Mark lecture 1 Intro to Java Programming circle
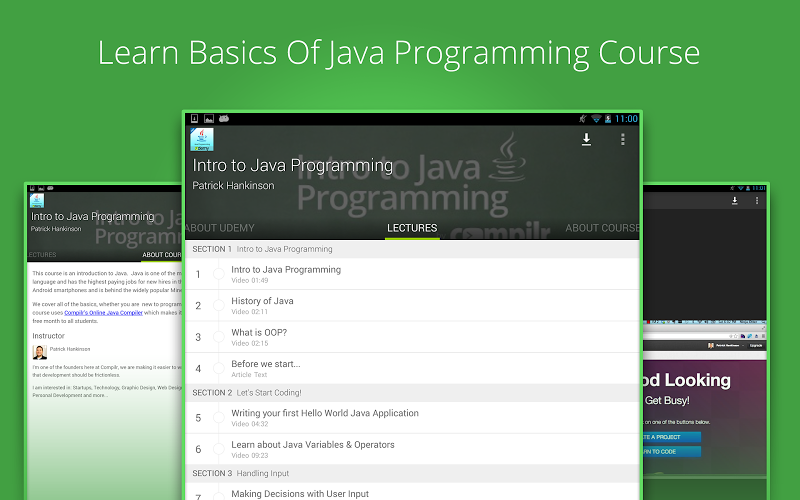 tap(218, 274)
